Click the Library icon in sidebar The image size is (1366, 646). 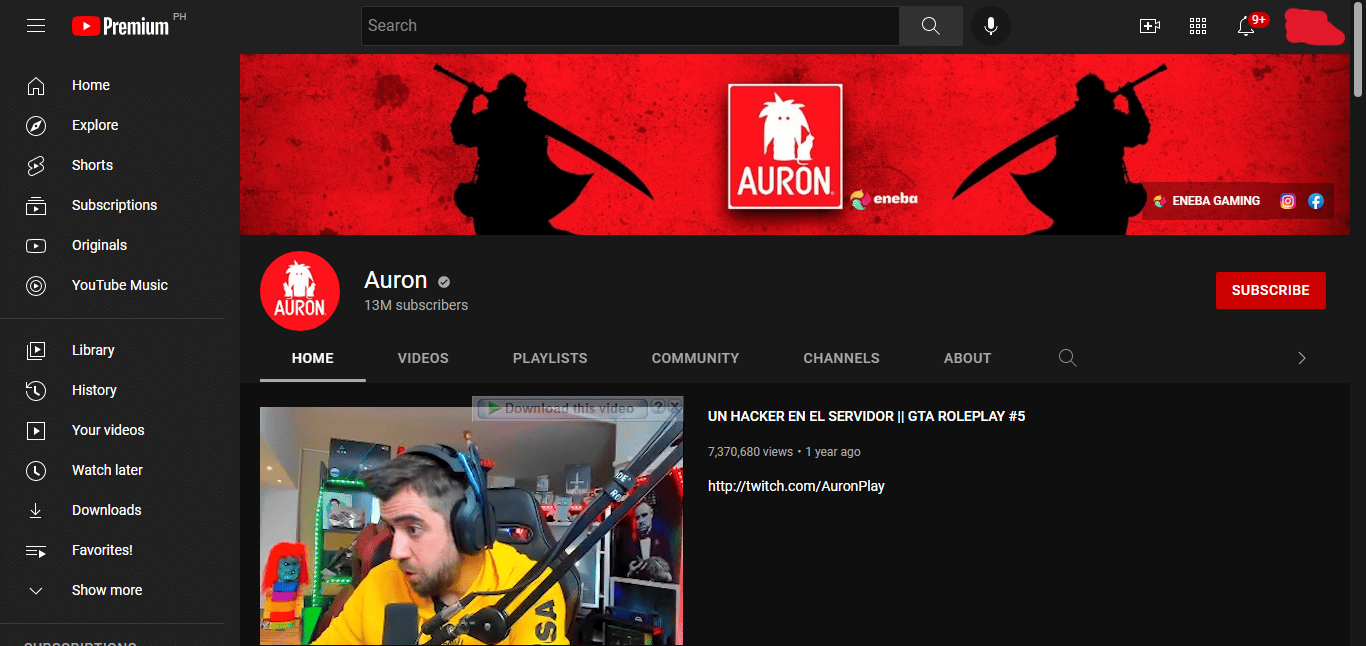[x=36, y=351]
